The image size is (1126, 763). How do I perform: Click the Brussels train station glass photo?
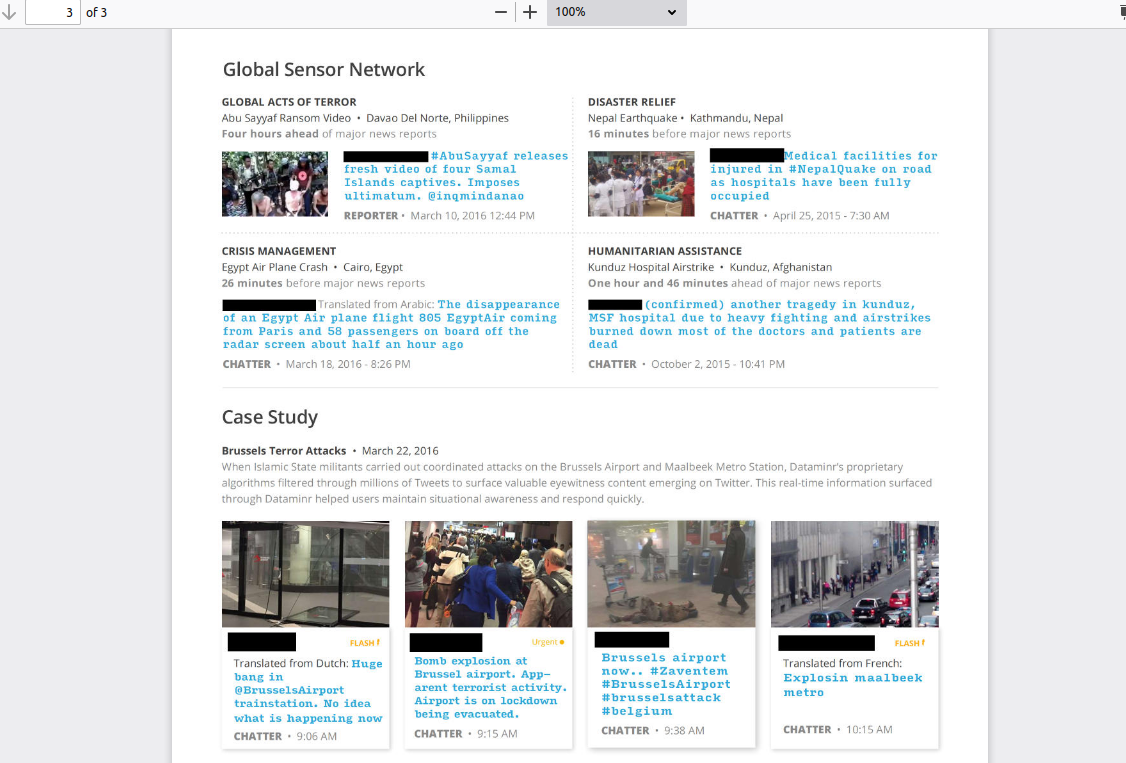(305, 574)
